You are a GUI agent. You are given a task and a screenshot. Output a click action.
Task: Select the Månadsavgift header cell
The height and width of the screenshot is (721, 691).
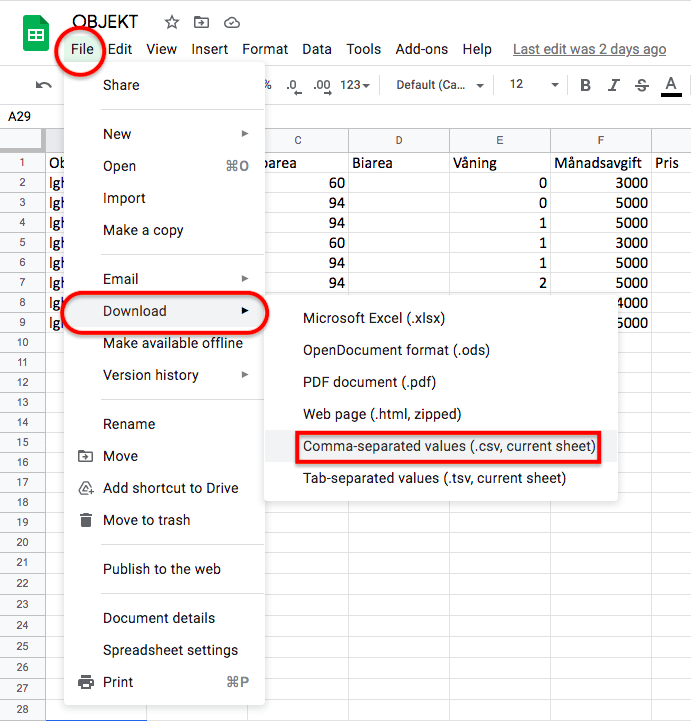pos(600,162)
